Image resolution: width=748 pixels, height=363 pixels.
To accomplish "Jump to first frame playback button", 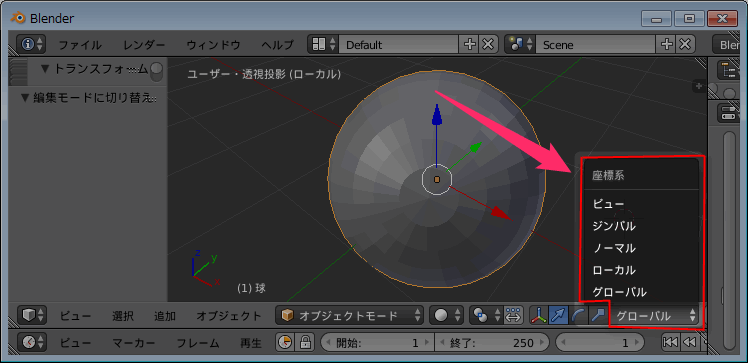I will tap(670, 342).
